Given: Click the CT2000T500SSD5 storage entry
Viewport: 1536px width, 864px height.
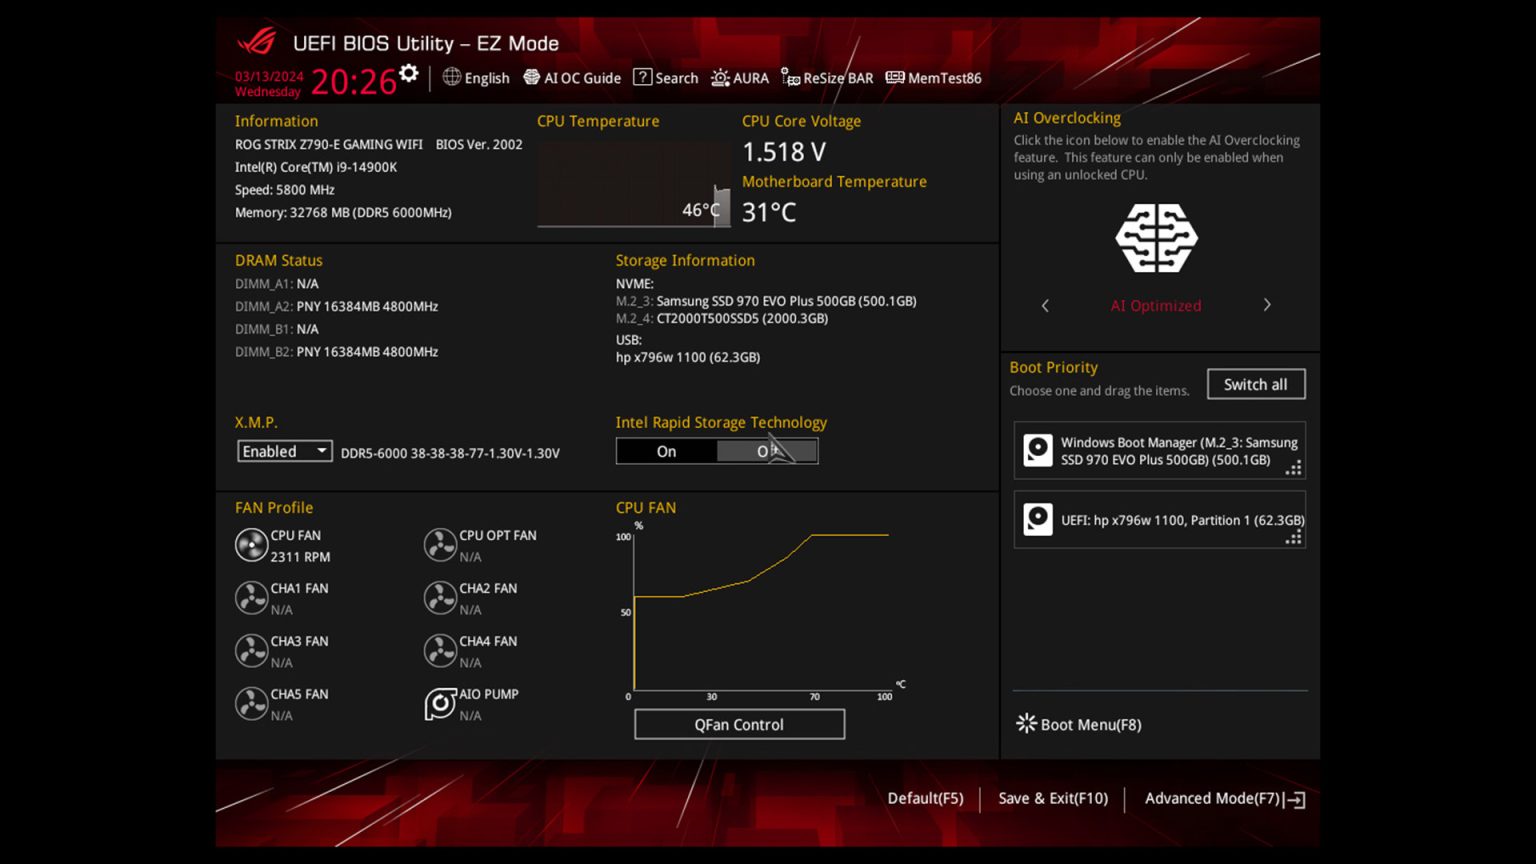Looking at the screenshot, I should (722, 319).
